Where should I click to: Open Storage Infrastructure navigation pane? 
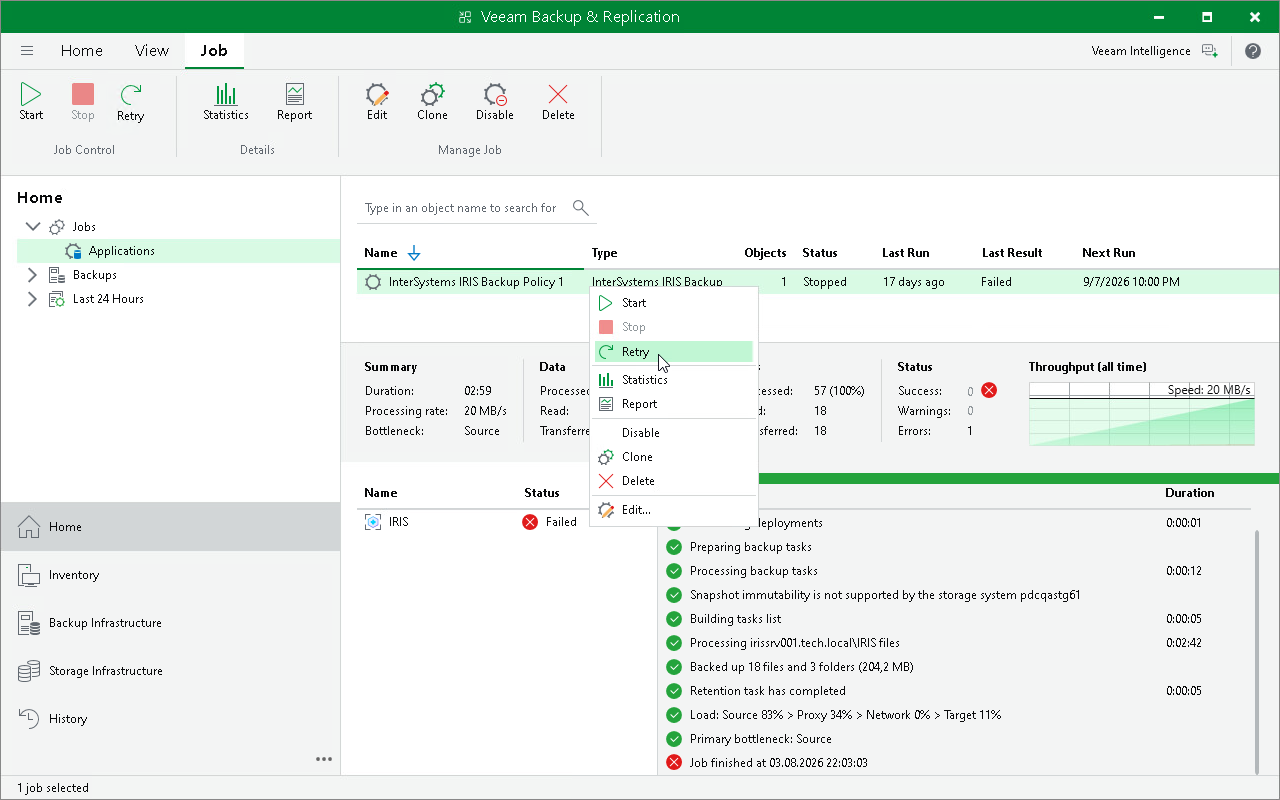[170, 671]
